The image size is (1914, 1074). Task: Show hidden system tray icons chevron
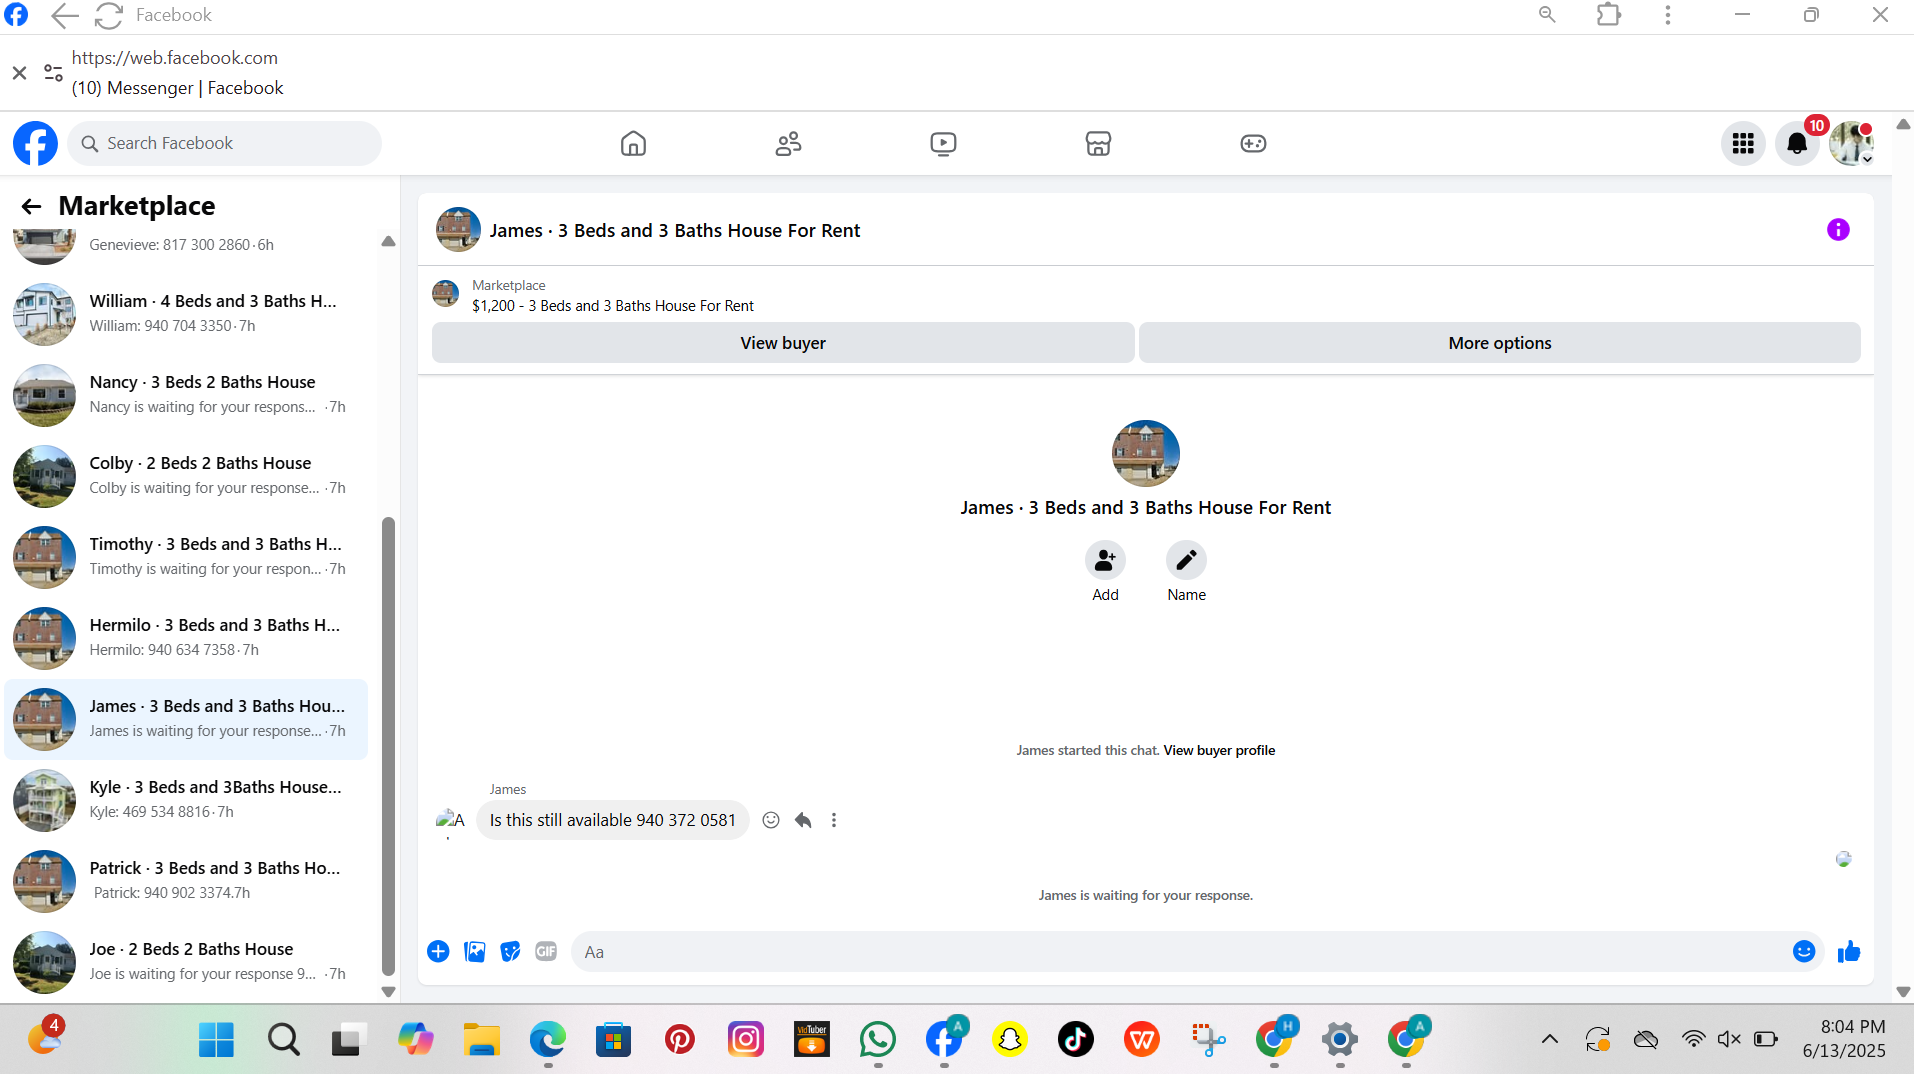(1550, 1039)
